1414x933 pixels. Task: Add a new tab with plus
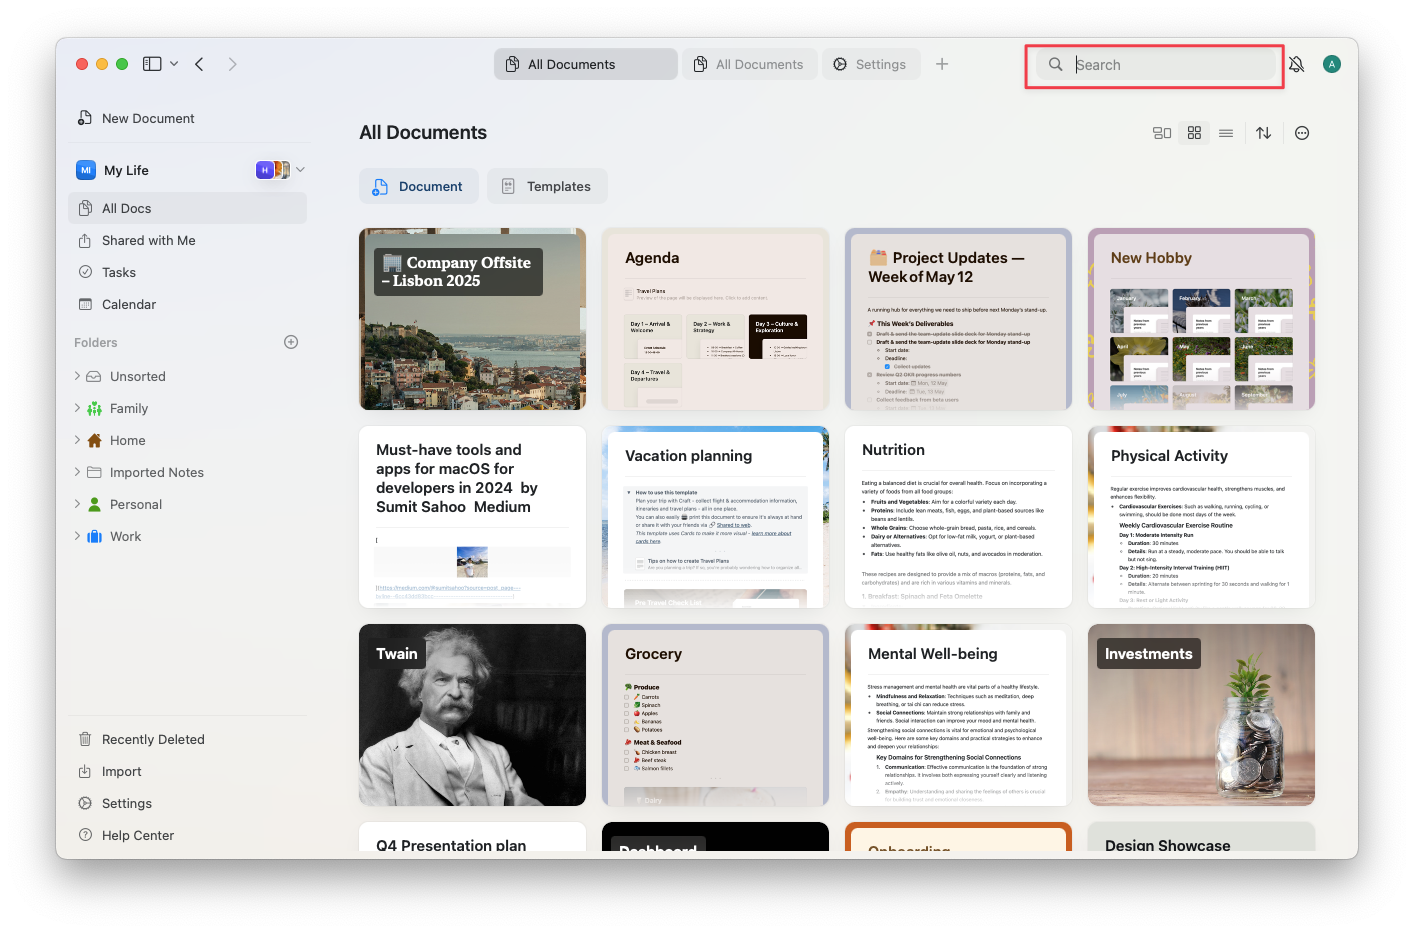pyautogui.click(x=942, y=64)
